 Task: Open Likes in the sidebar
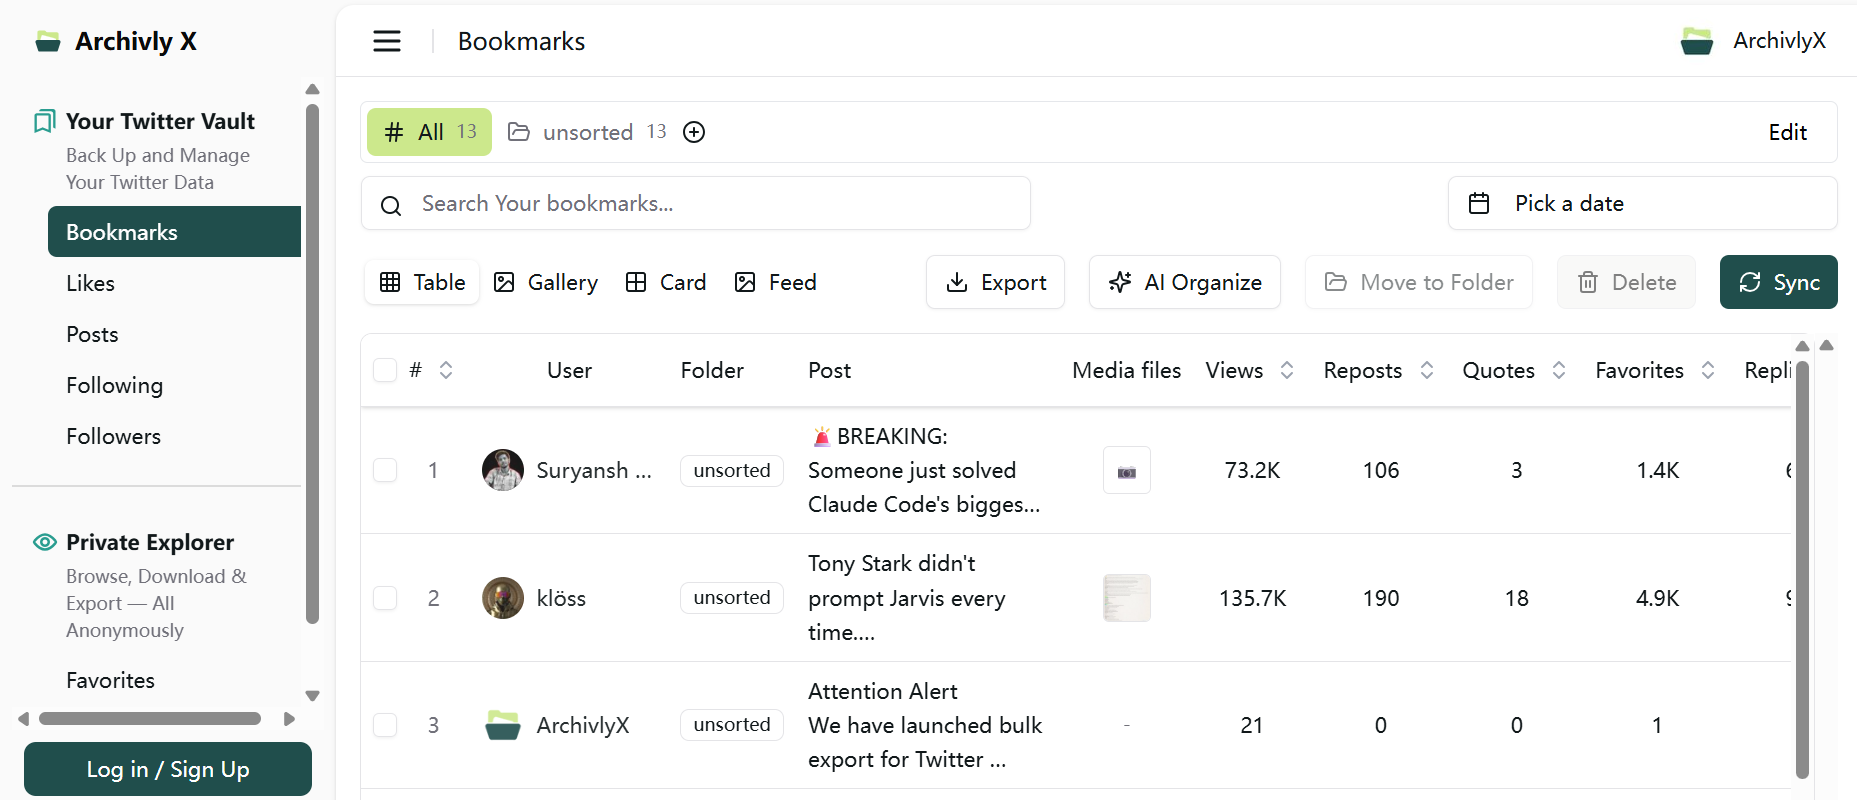tap(91, 283)
